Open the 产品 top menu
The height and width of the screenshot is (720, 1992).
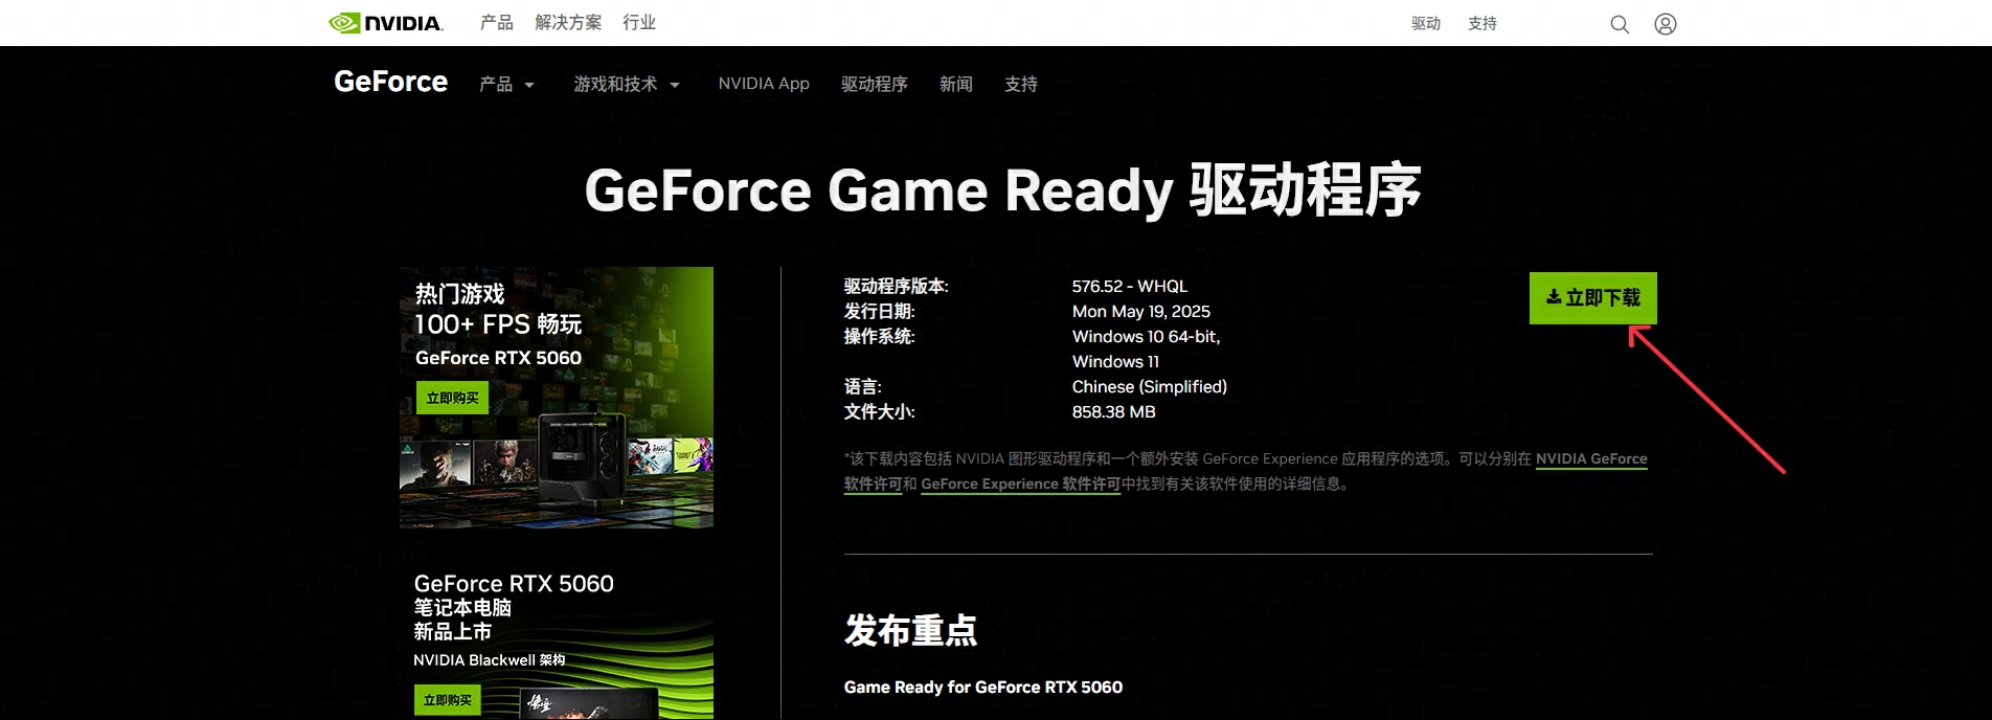(x=496, y=23)
